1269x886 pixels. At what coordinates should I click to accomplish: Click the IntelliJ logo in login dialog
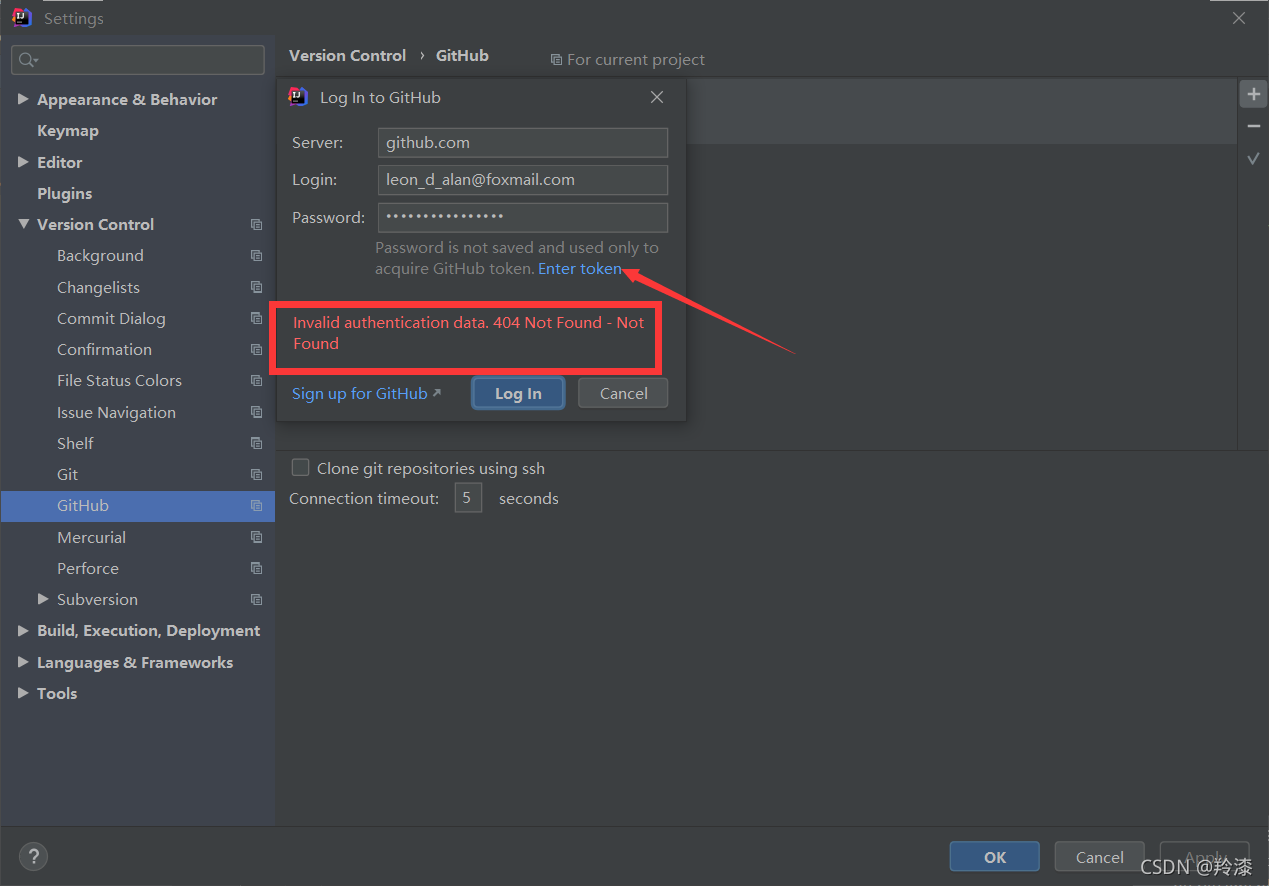point(298,96)
